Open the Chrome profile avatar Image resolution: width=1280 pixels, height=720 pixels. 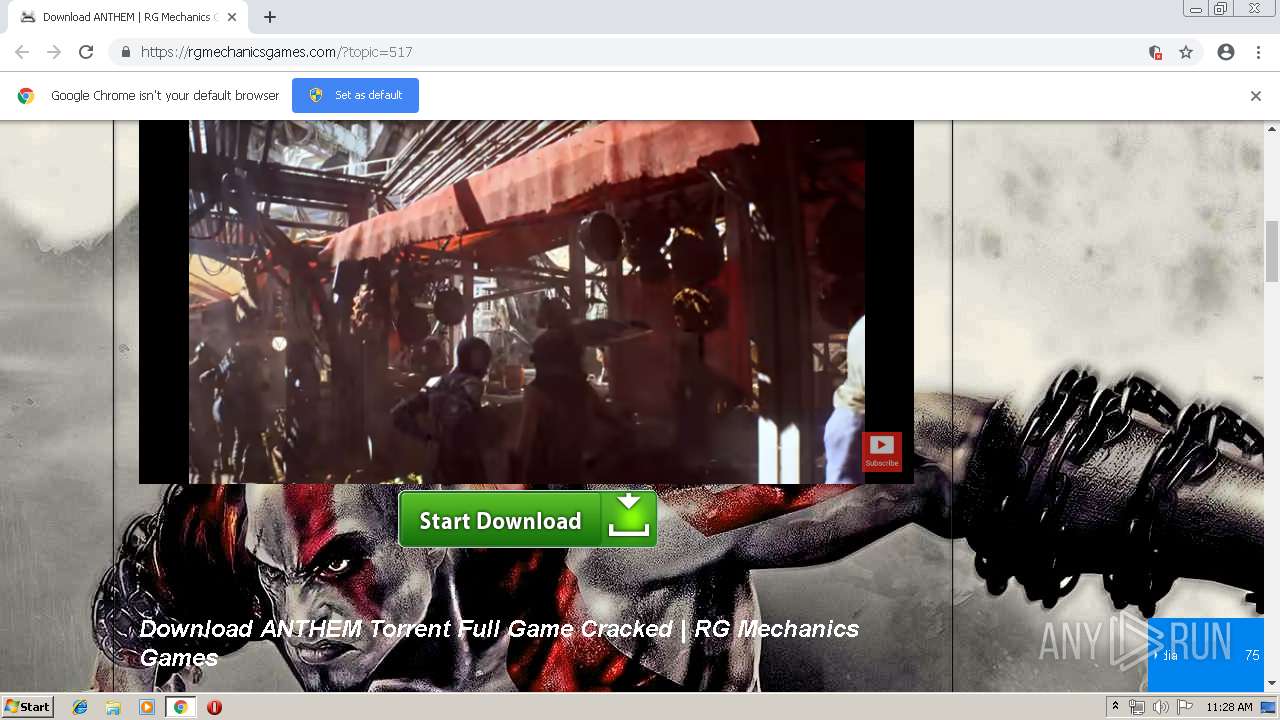pos(1226,52)
